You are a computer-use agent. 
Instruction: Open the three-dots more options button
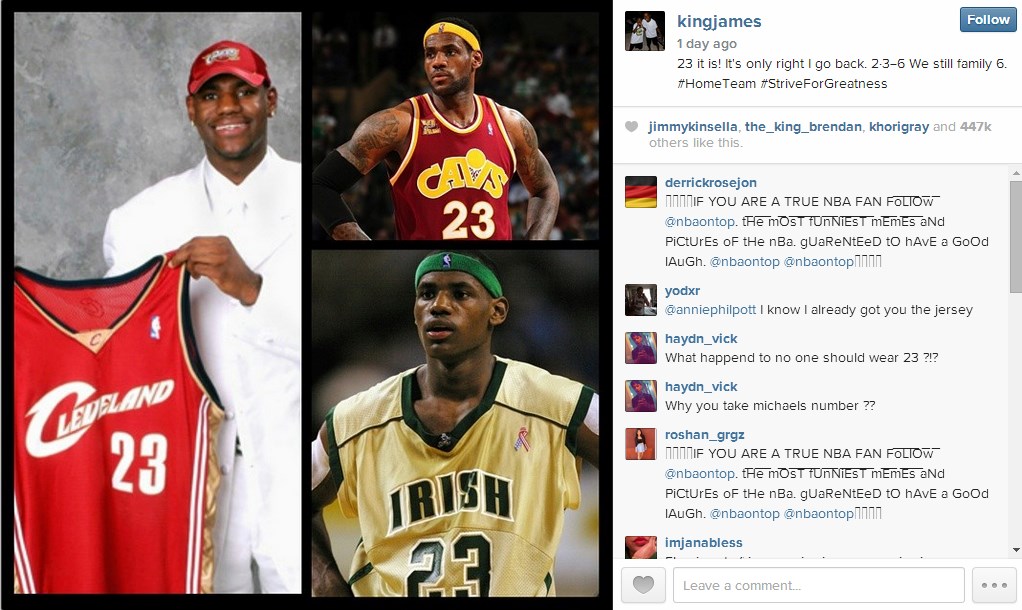[x=994, y=585]
